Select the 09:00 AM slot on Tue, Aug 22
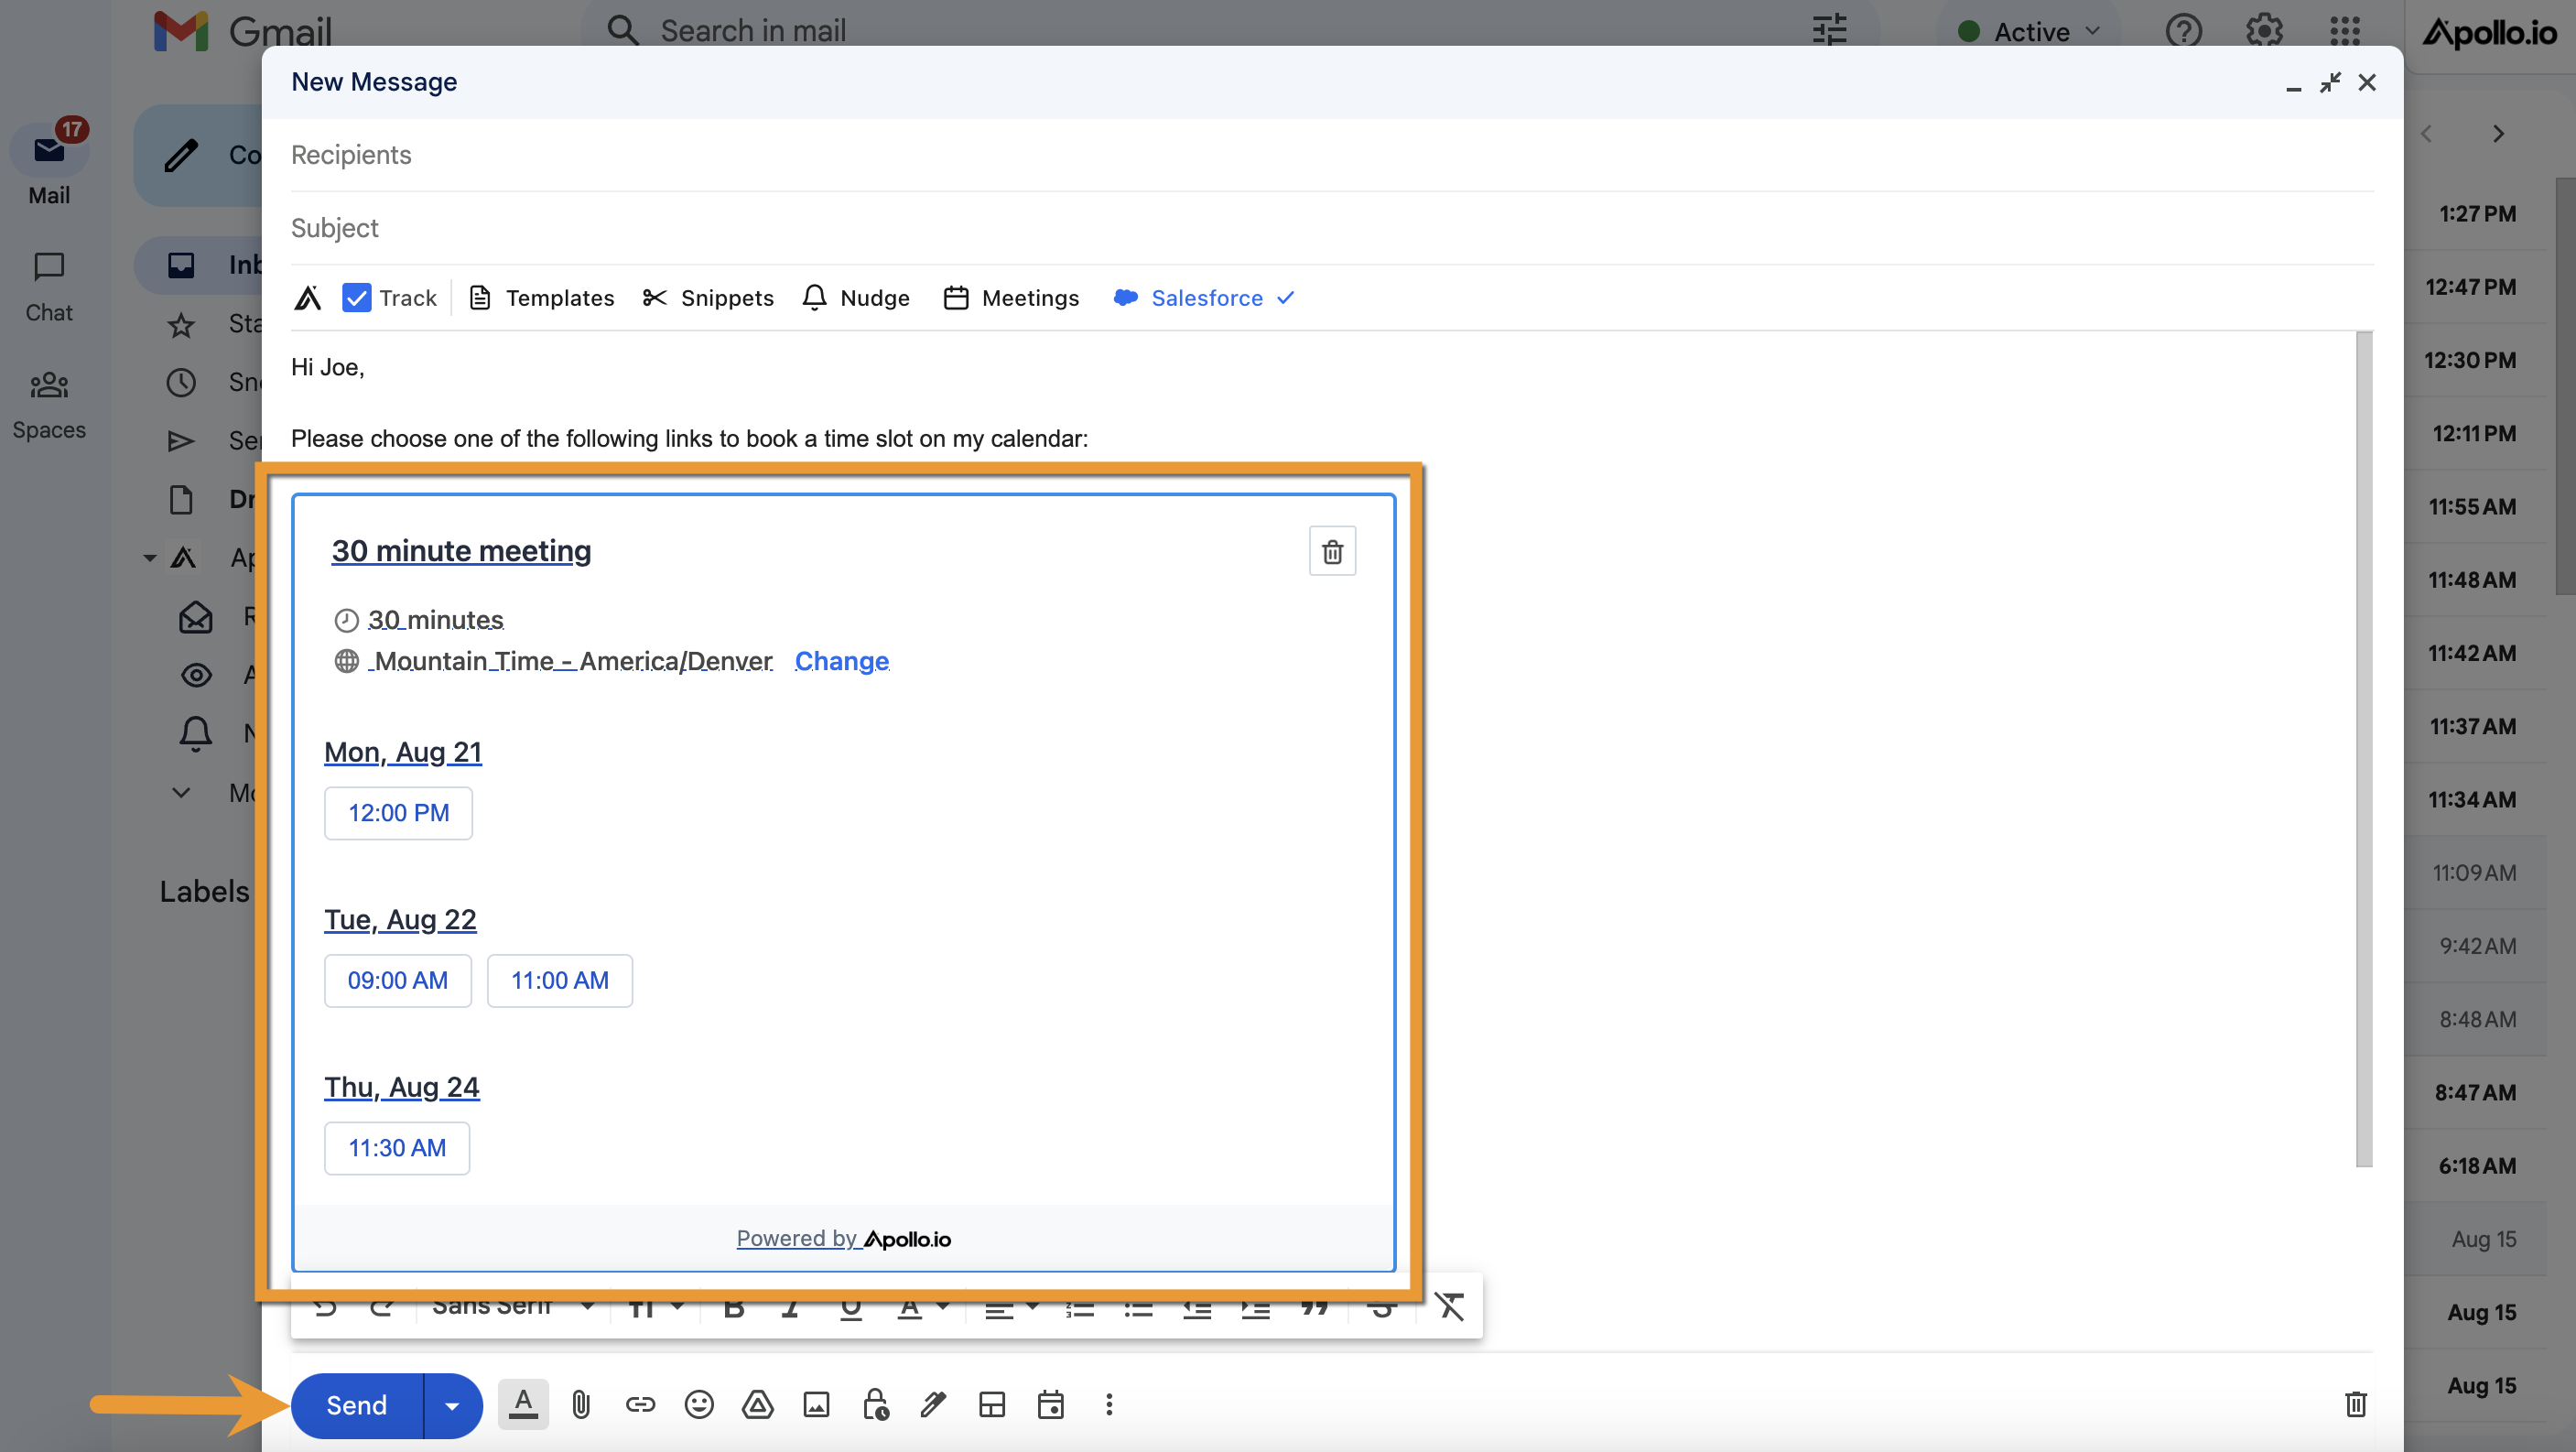The width and height of the screenshot is (2576, 1452). pos(397,980)
